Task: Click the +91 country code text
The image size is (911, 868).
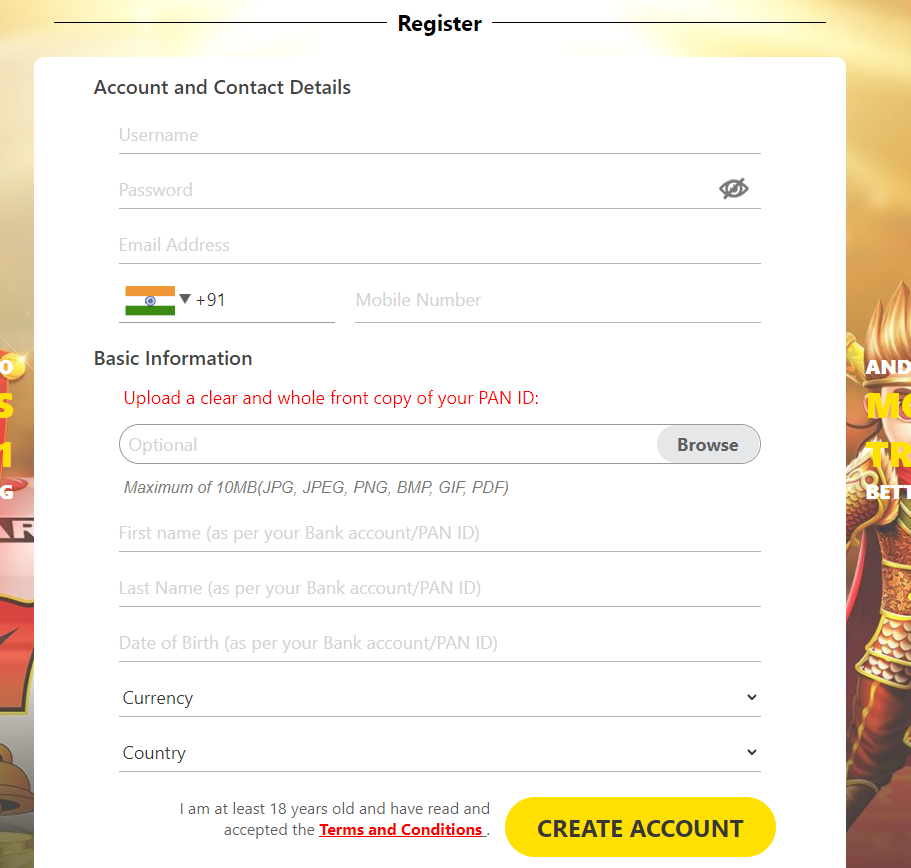Action: (210, 300)
